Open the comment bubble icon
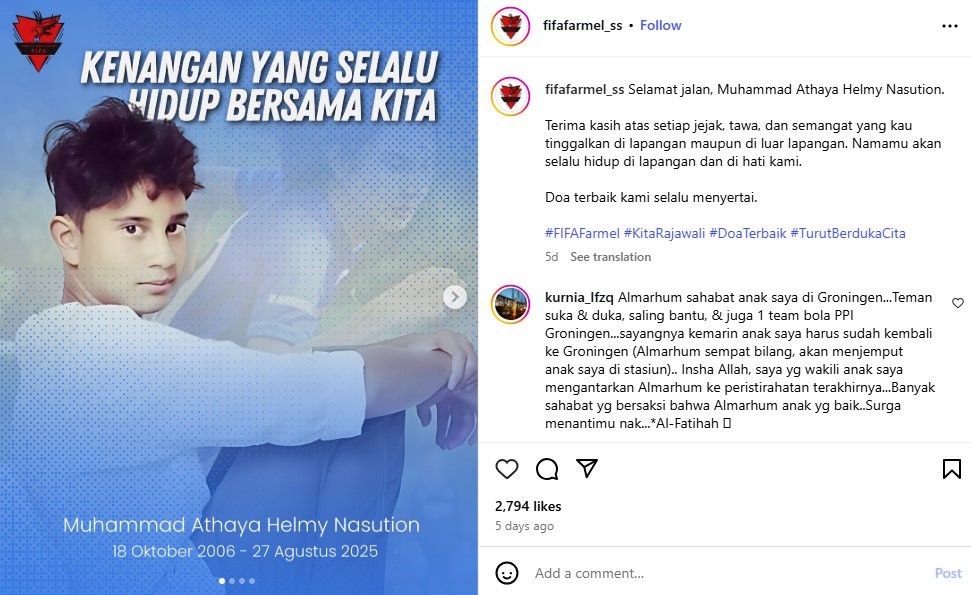This screenshot has width=971, height=595. coord(547,469)
